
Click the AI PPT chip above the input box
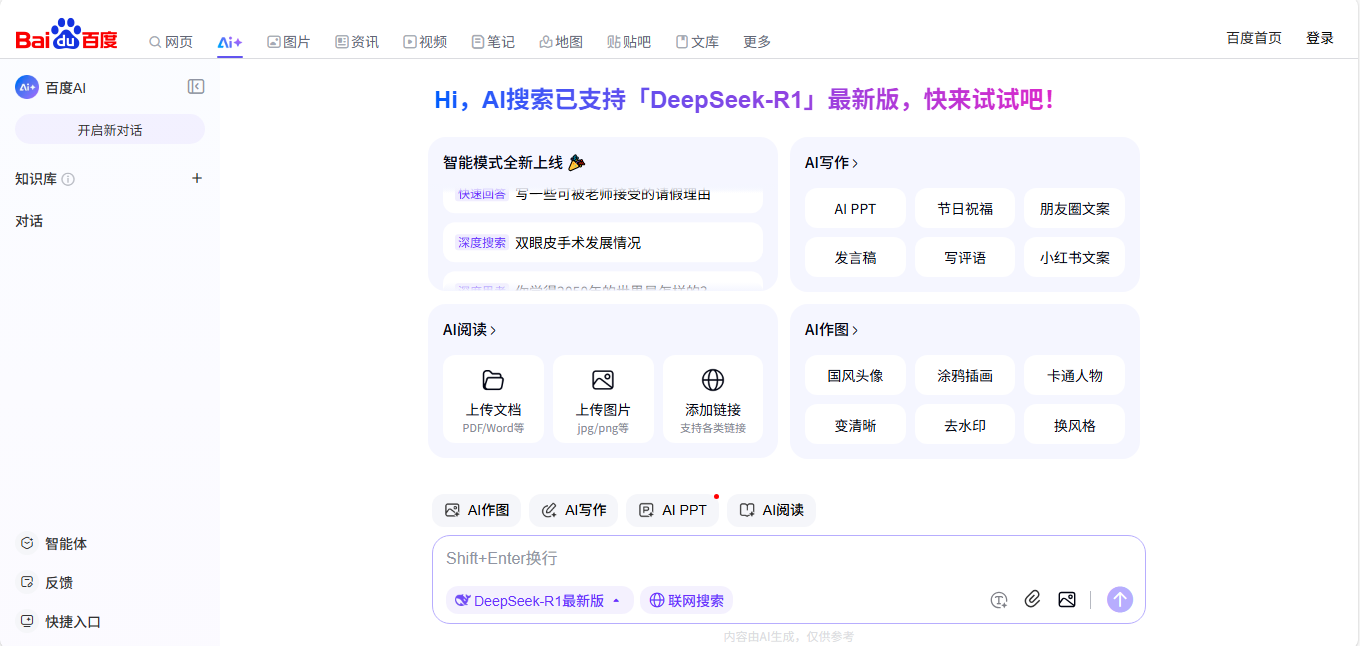click(x=672, y=510)
